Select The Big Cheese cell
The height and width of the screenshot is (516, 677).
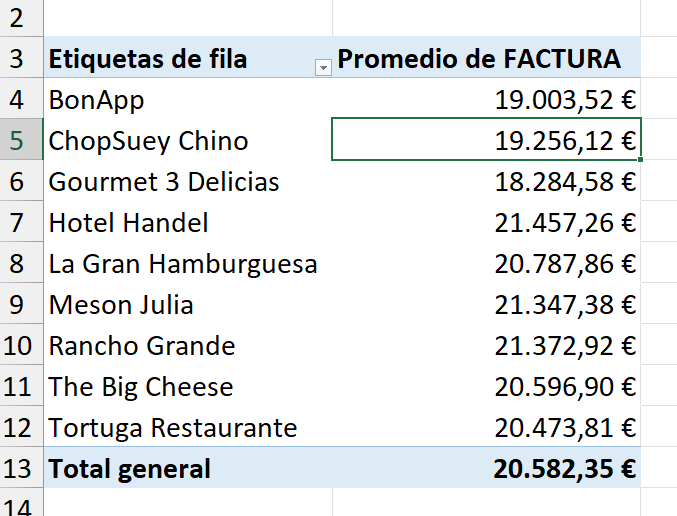(188, 386)
